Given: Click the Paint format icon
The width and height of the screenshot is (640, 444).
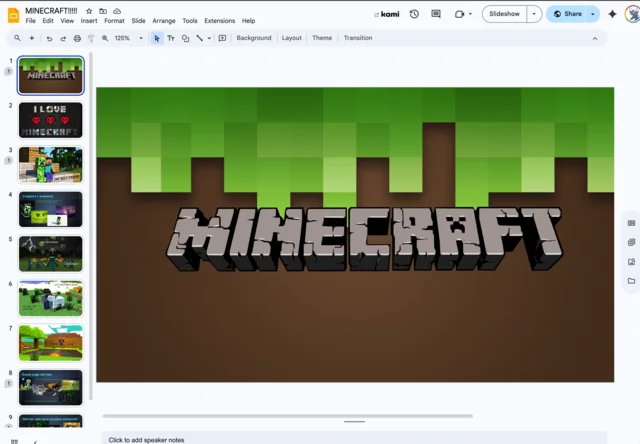Looking at the screenshot, I should pyautogui.click(x=91, y=38).
